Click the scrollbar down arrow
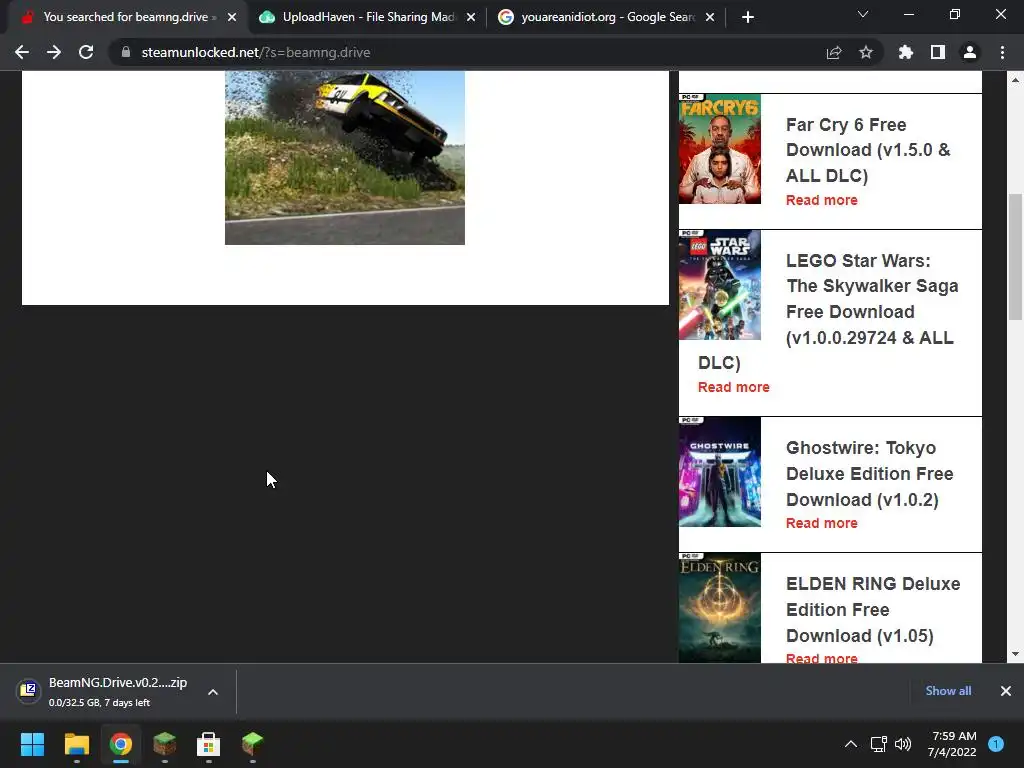1024x768 pixels. click(x=1015, y=654)
